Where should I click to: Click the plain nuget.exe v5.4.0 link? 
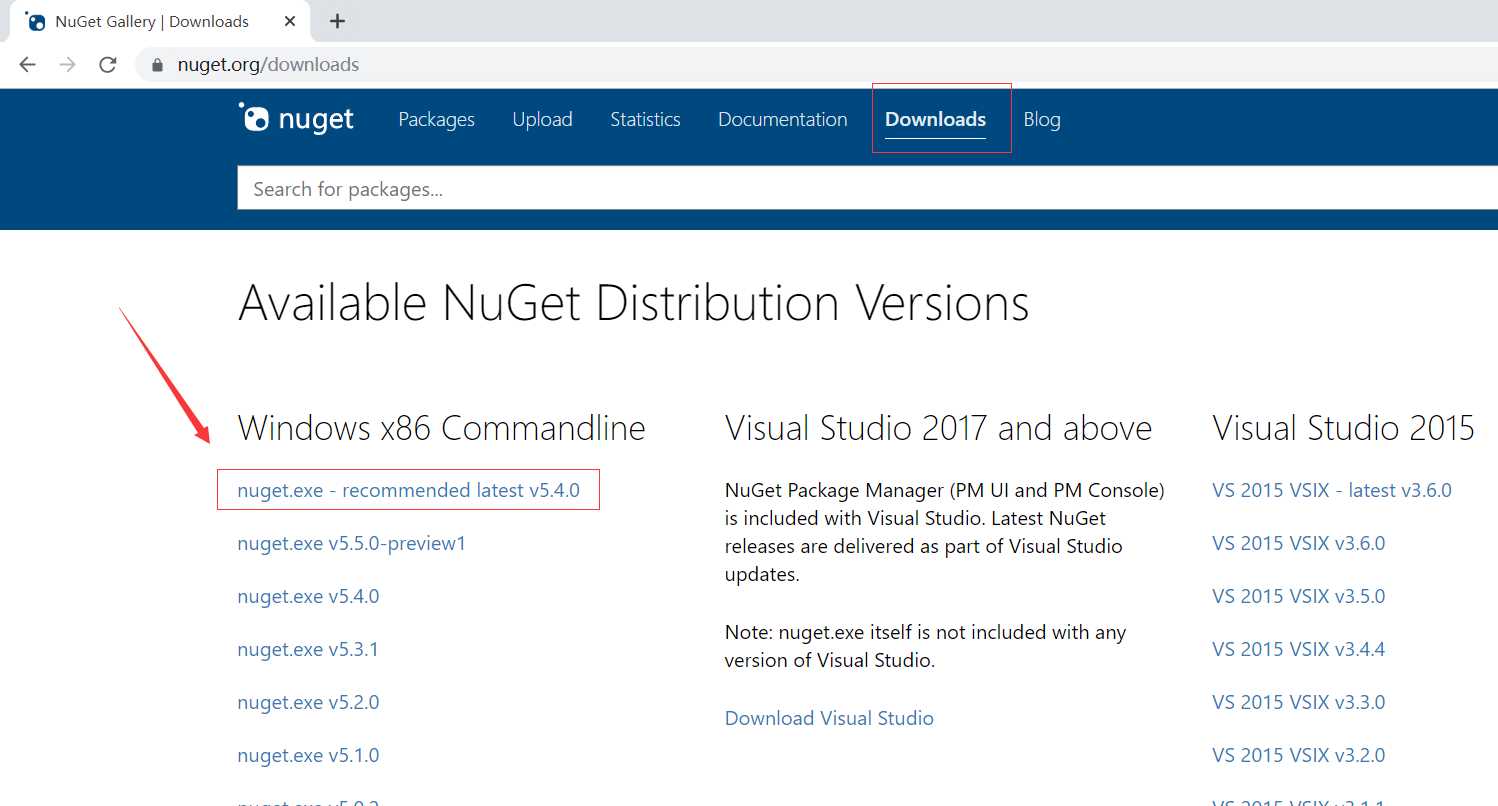[308, 596]
